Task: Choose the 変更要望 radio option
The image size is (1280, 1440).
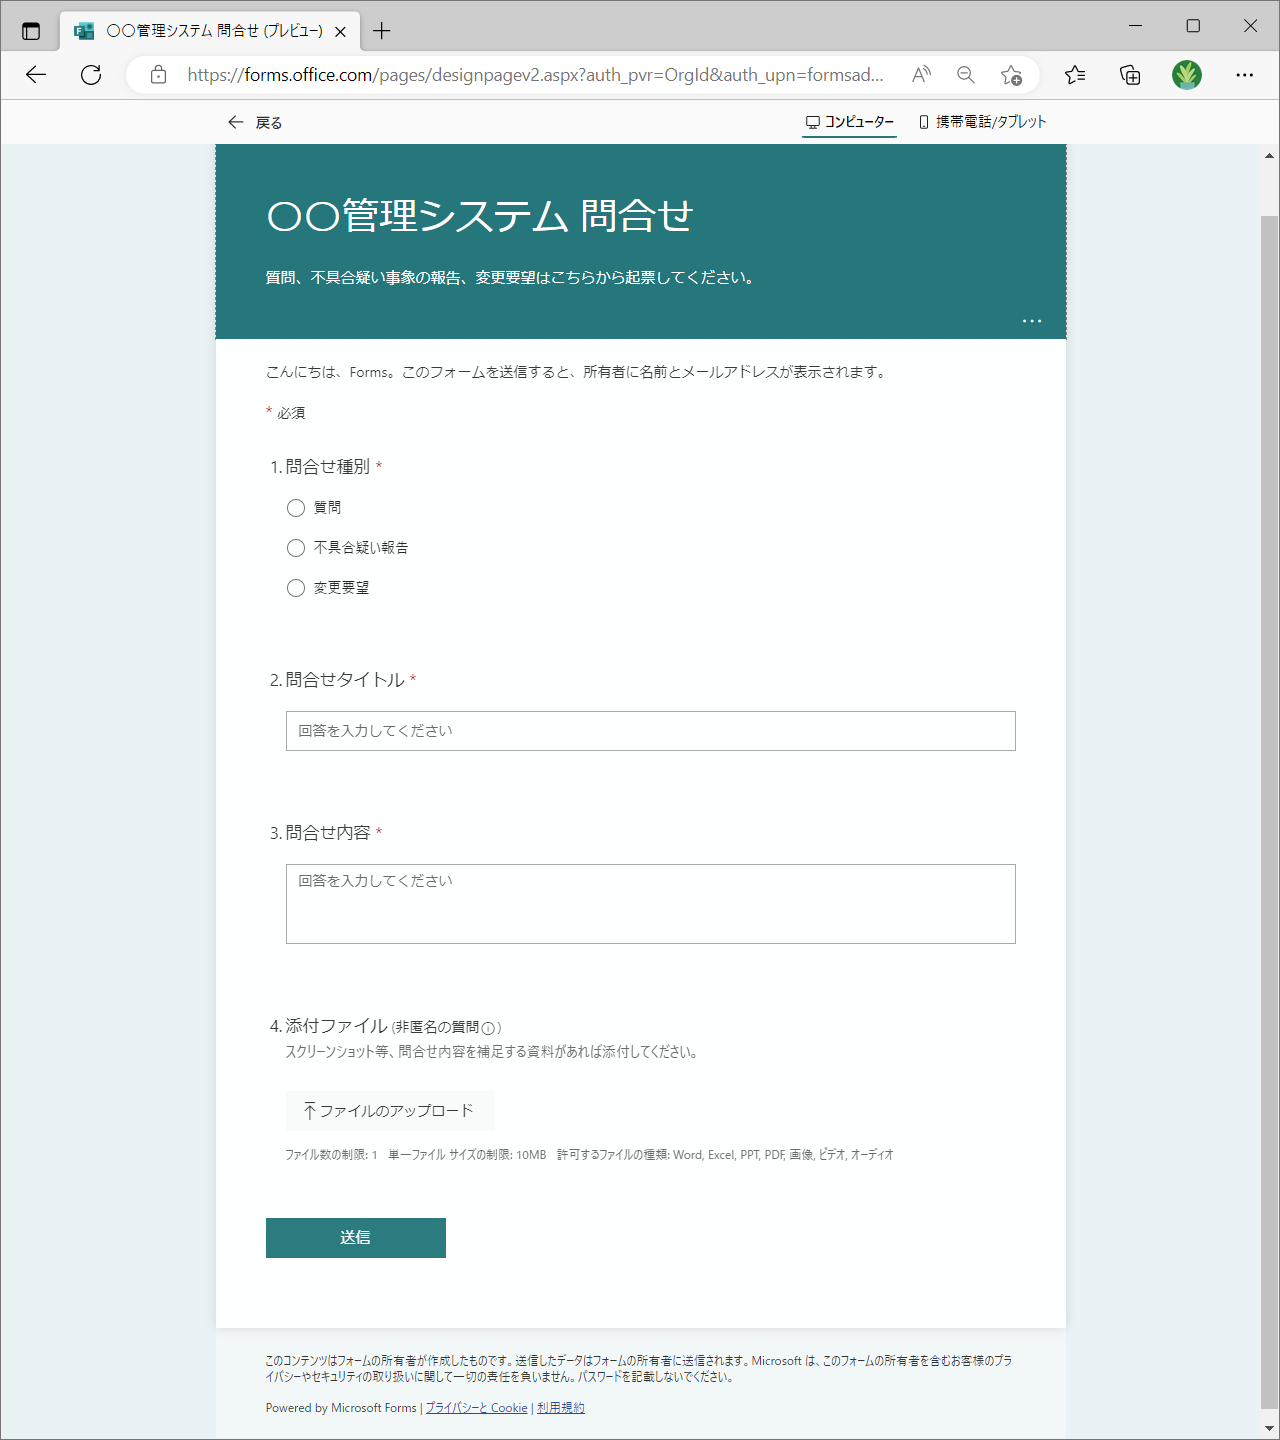Action: (x=296, y=588)
